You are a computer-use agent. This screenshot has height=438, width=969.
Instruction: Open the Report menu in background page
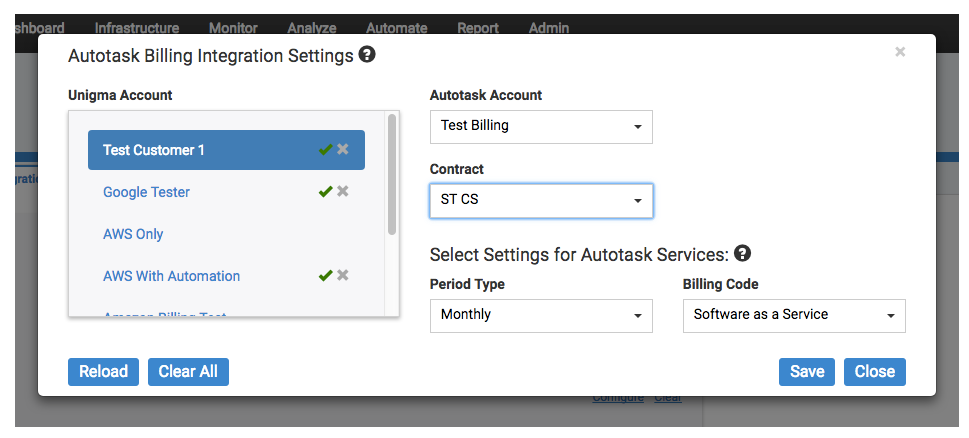coord(478,28)
